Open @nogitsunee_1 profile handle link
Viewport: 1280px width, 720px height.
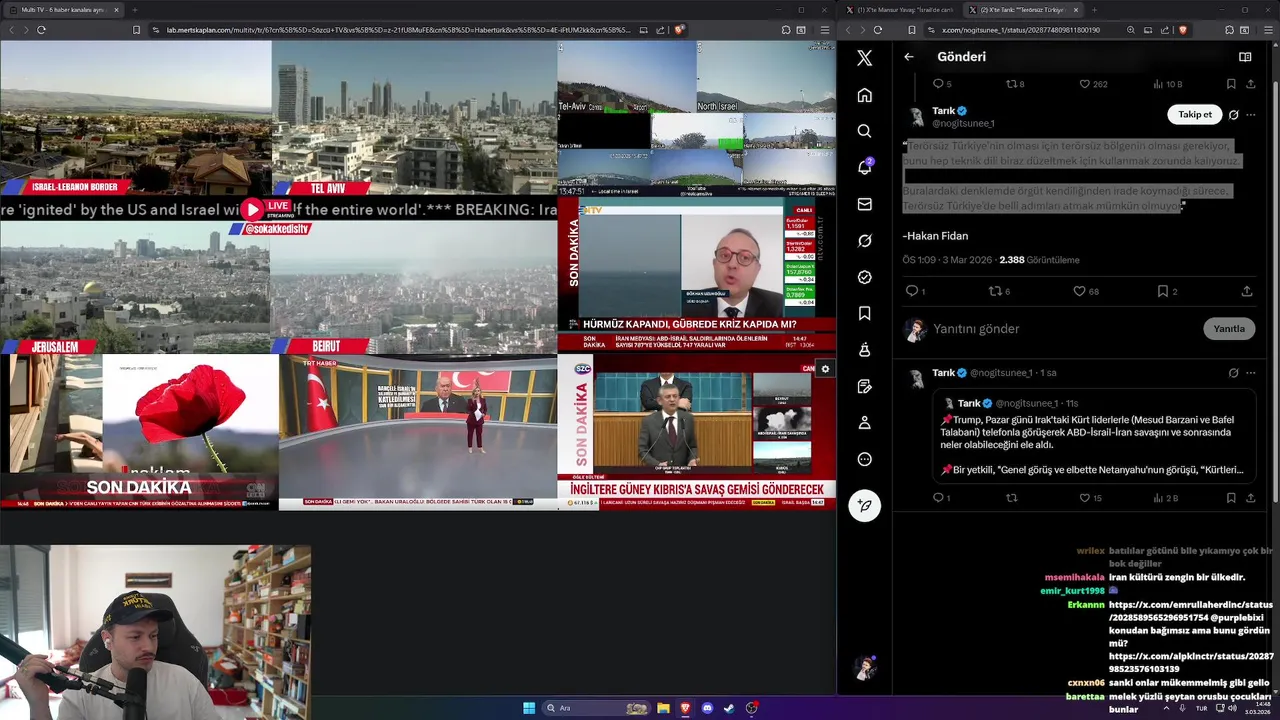point(963,124)
